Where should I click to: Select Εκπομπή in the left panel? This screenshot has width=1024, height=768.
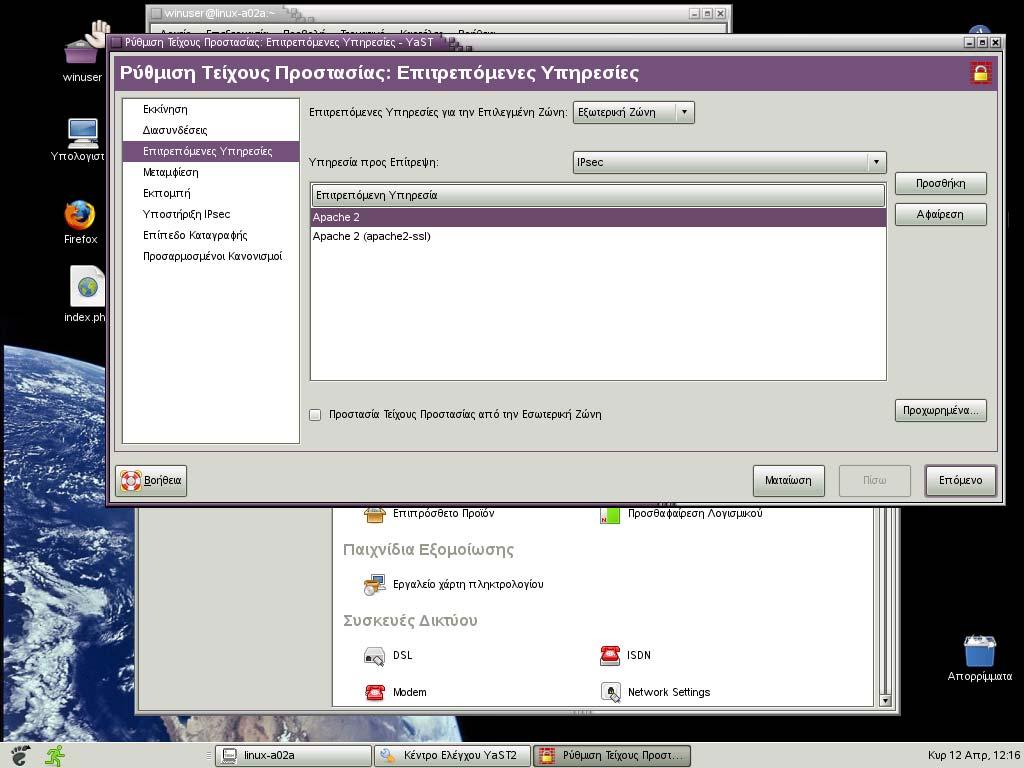pyautogui.click(x=210, y=193)
